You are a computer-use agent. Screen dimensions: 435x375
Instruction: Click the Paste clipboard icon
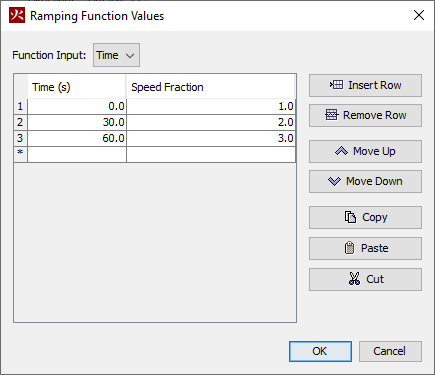tap(349, 248)
